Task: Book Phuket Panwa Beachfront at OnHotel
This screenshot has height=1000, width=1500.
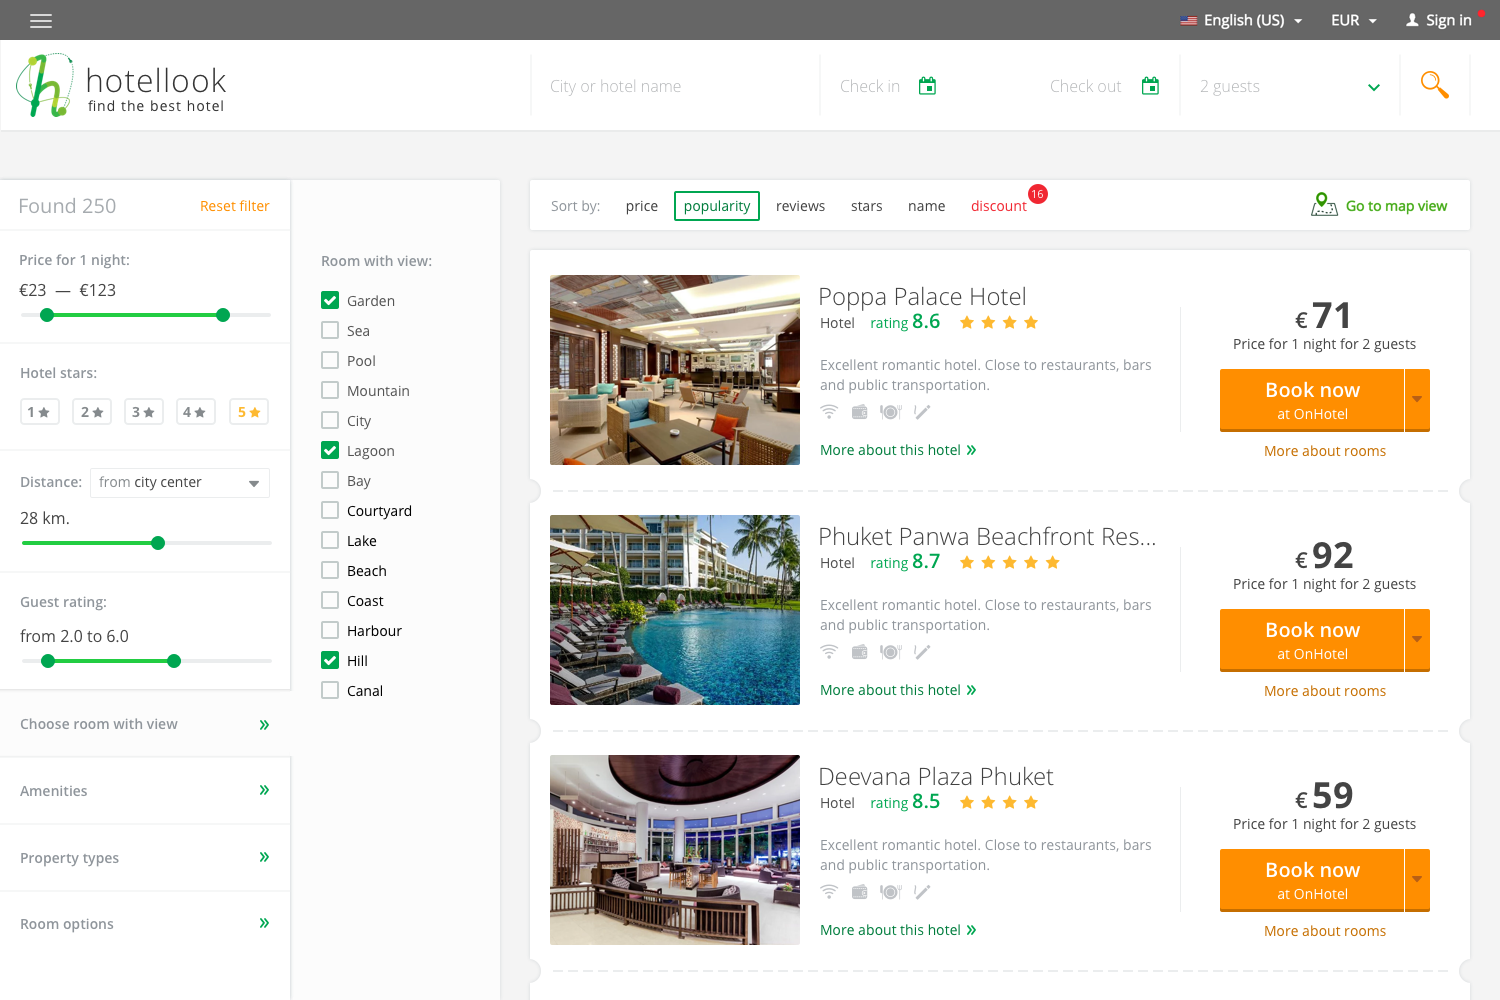Action: (1312, 640)
